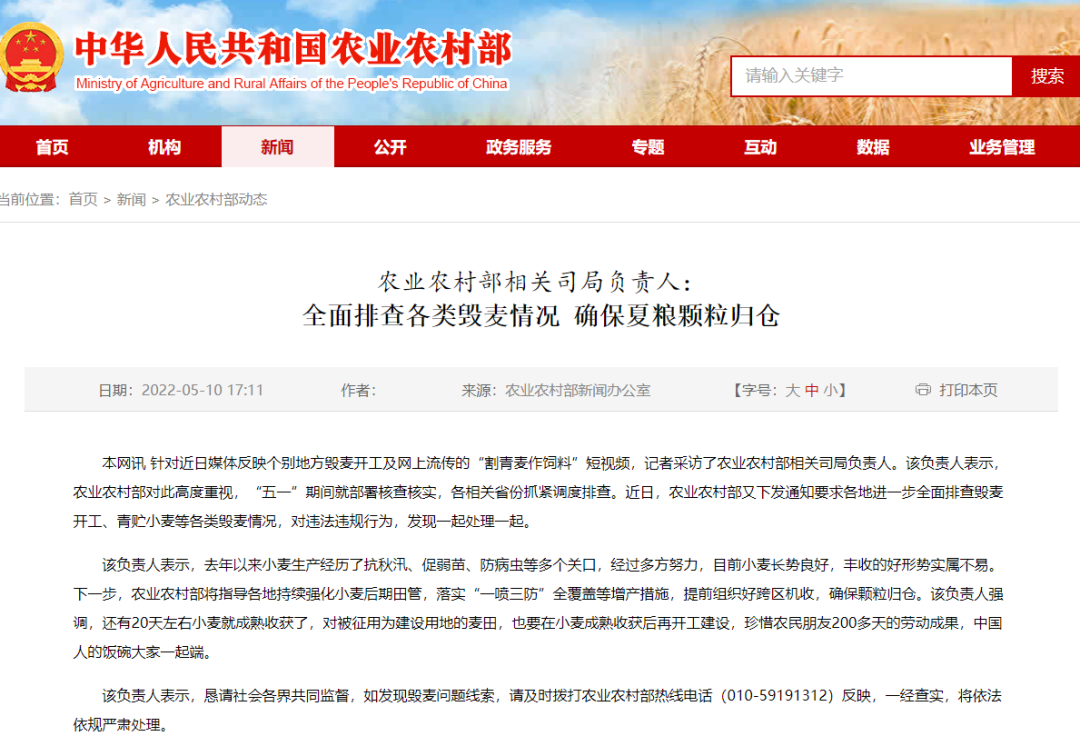
Task: Set font size to 小
Action: click(x=831, y=391)
